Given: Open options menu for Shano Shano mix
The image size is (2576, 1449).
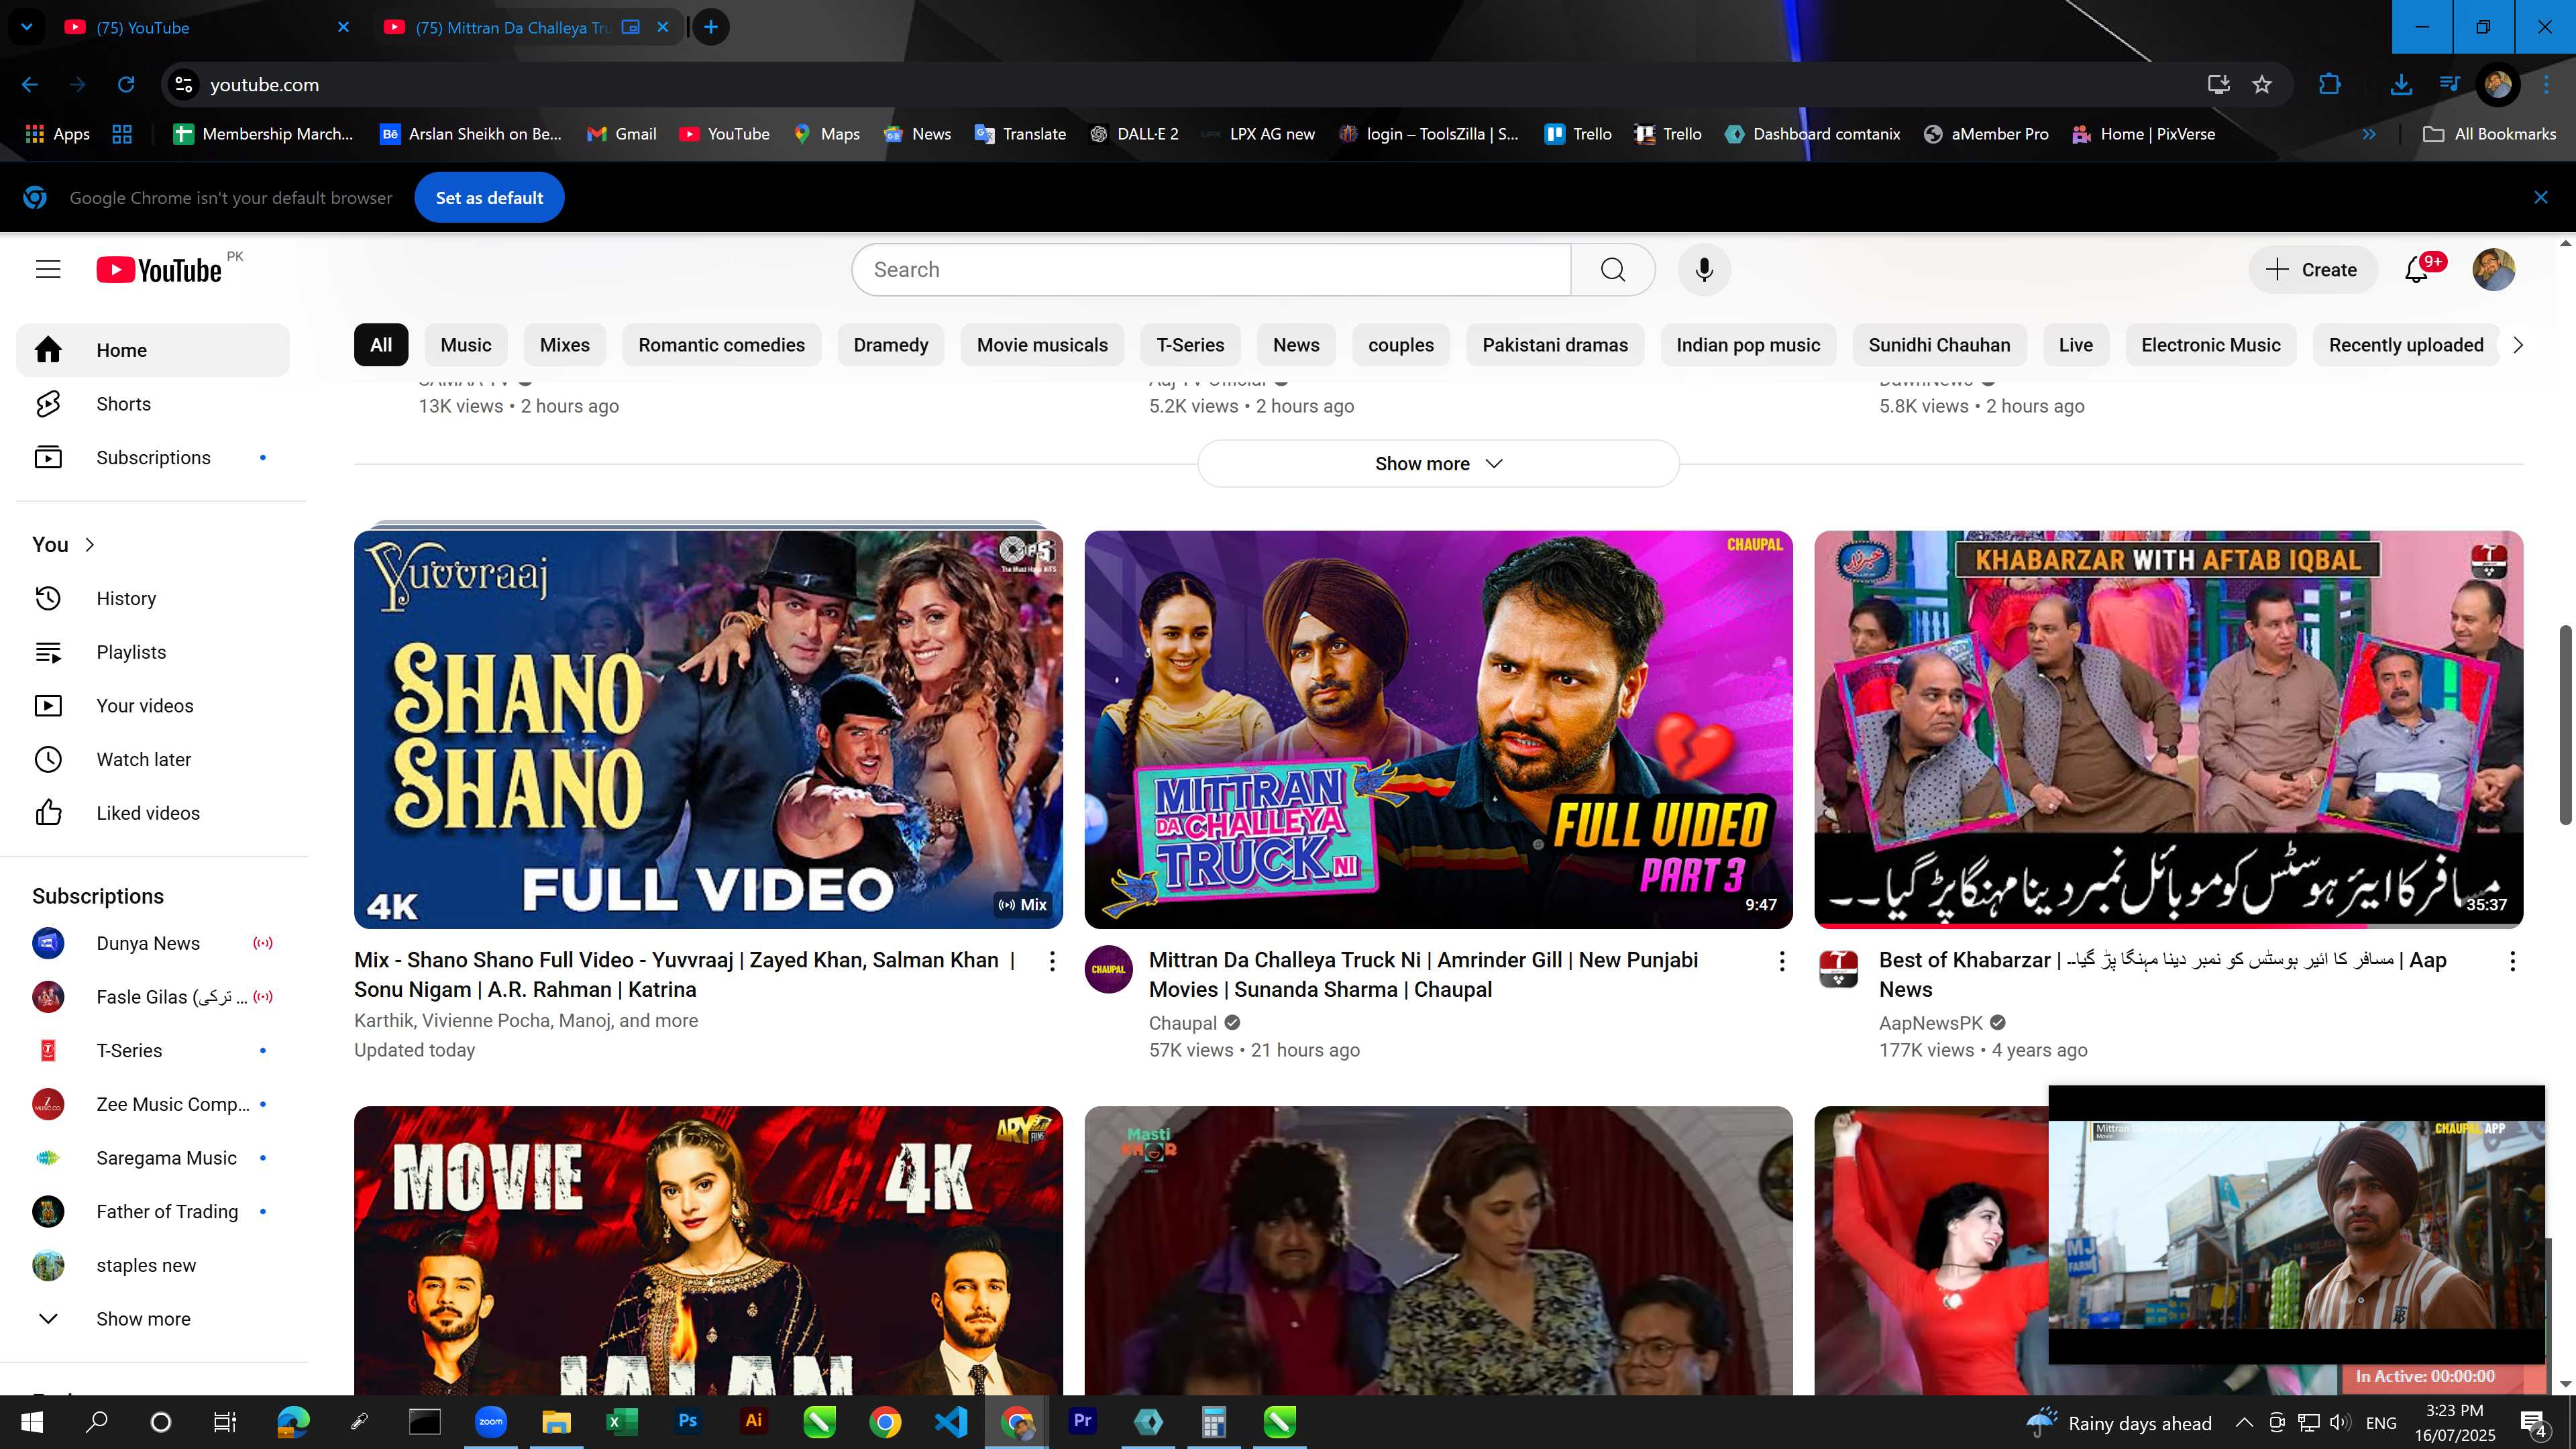Looking at the screenshot, I should tap(1051, 961).
